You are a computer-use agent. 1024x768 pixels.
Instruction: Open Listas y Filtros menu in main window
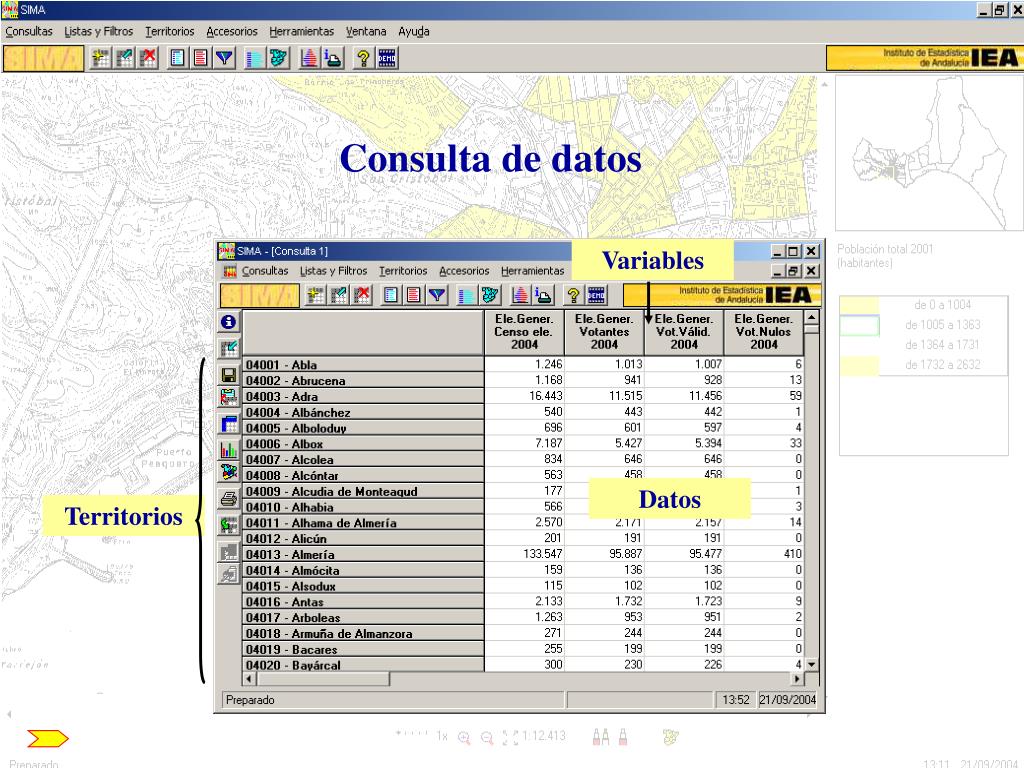point(99,31)
